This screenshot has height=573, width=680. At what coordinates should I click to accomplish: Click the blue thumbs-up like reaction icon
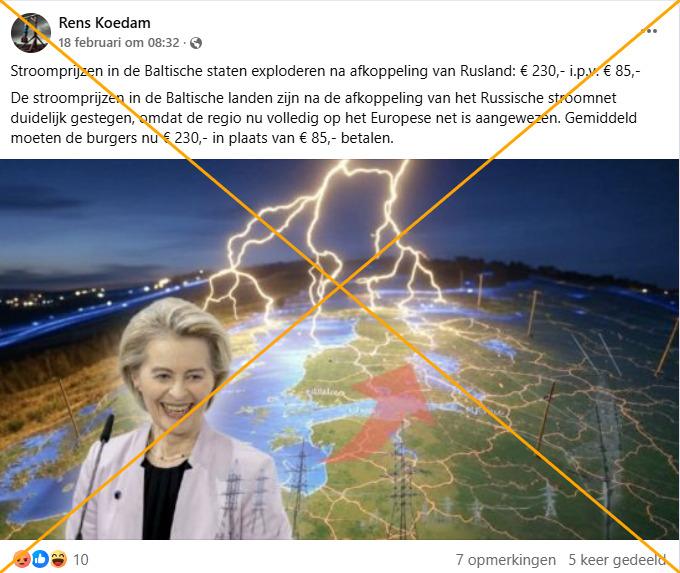[40, 559]
